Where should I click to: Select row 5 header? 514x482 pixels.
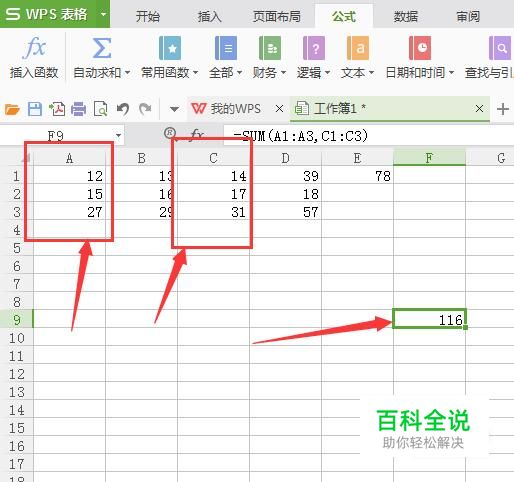(17, 248)
